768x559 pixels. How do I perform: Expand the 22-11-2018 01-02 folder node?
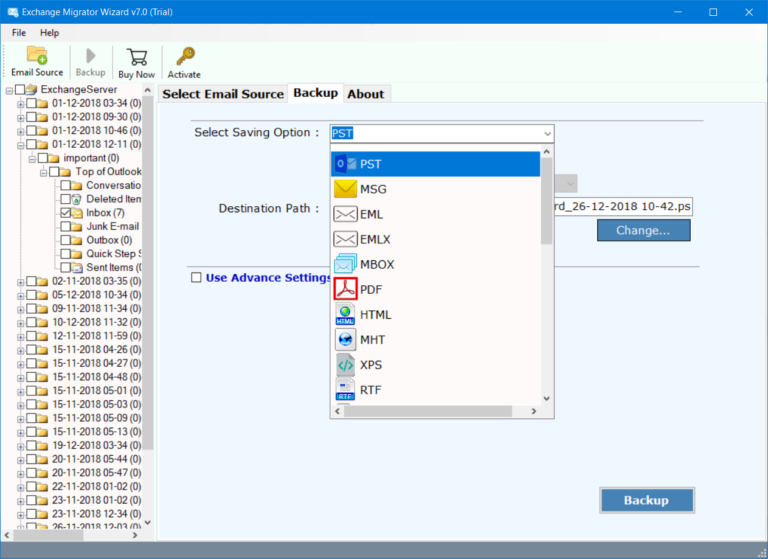point(21,487)
